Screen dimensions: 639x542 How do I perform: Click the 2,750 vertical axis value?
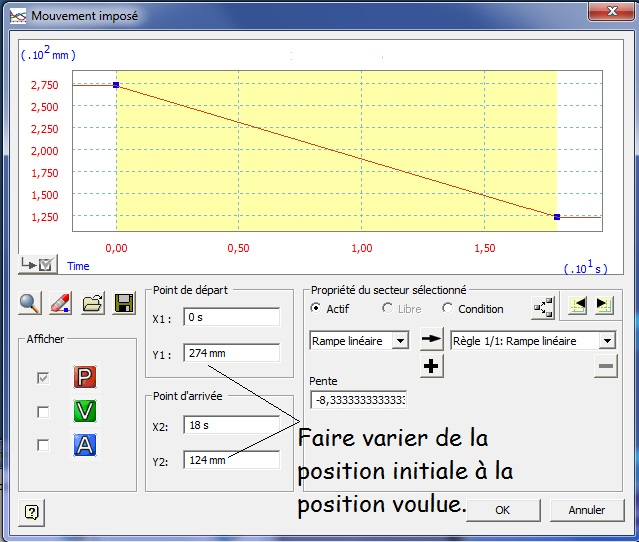click(45, 85)
